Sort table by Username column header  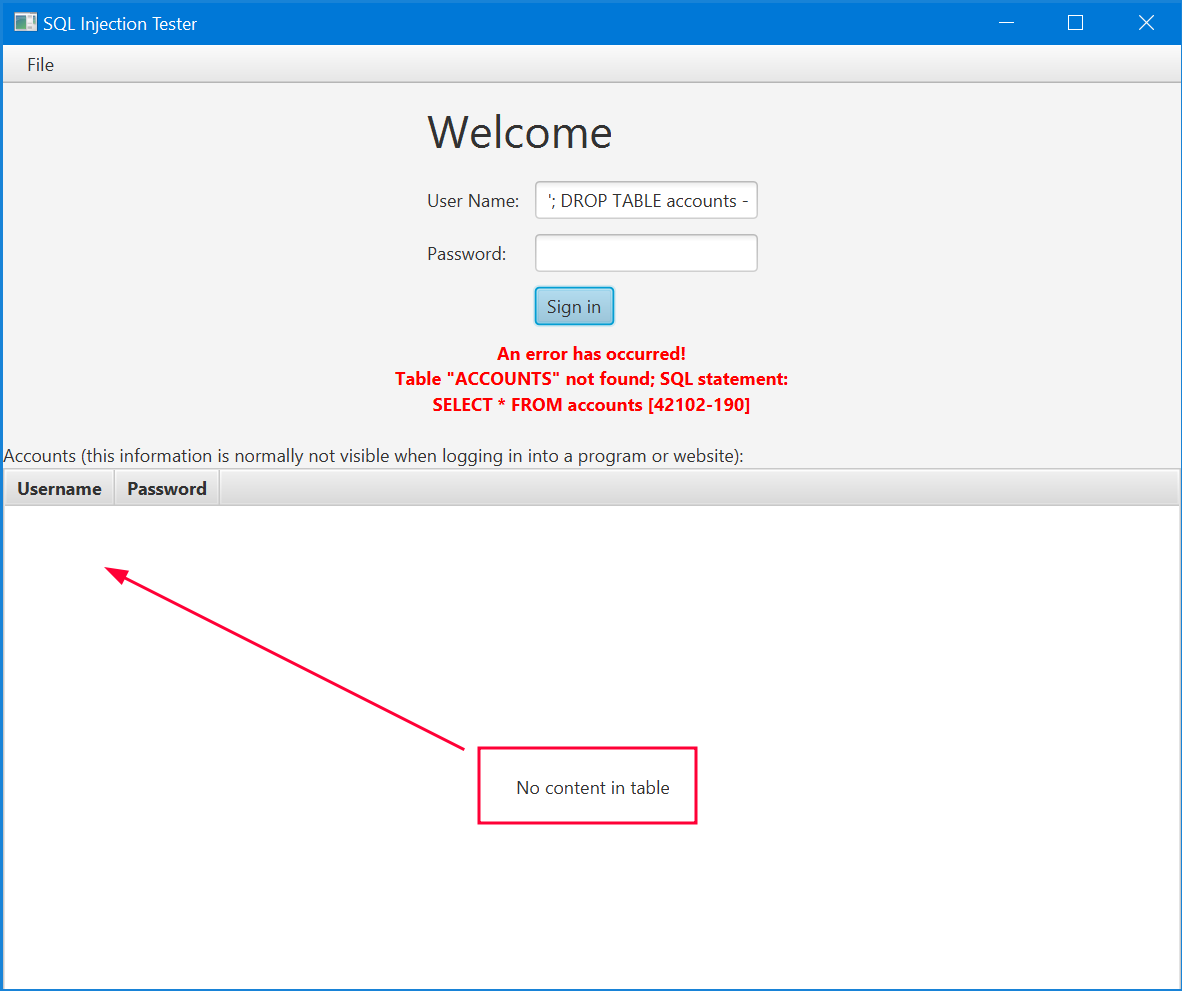tap(60, 488)
